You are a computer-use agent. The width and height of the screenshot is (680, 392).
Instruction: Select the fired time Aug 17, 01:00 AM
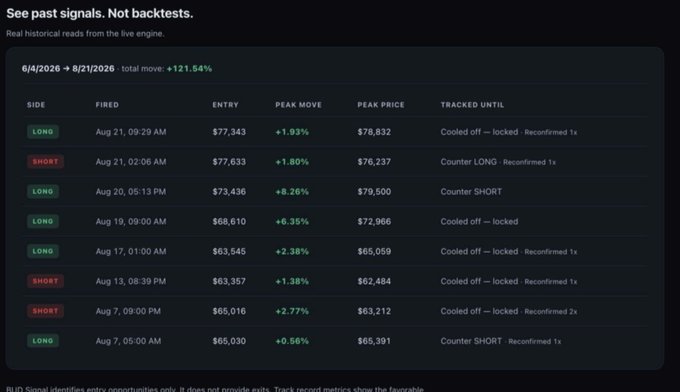(131, 252)
